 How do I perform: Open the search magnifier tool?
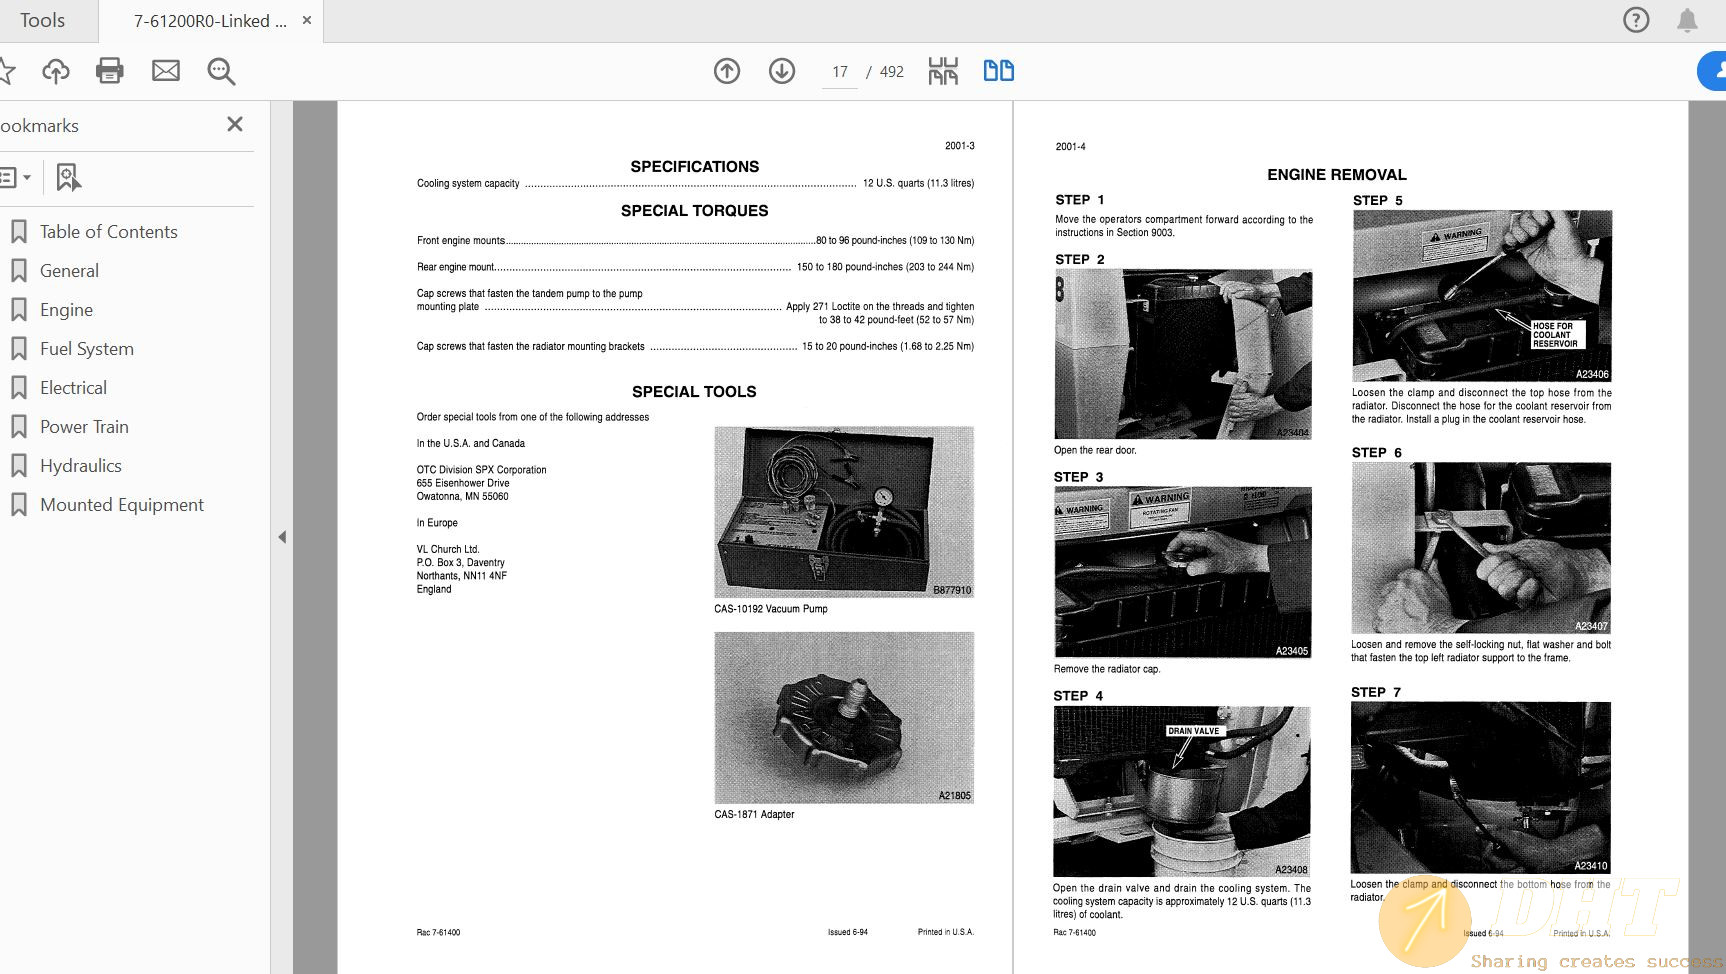tap(221, 71)
